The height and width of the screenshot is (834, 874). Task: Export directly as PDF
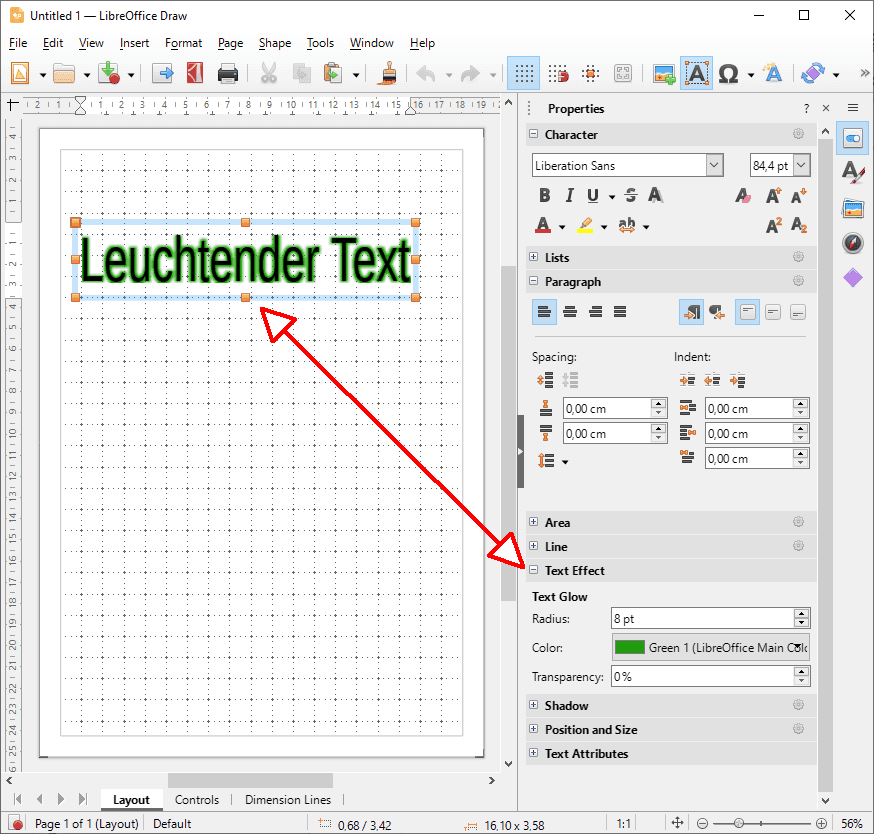pyautogui.click(x=195, y=73)
